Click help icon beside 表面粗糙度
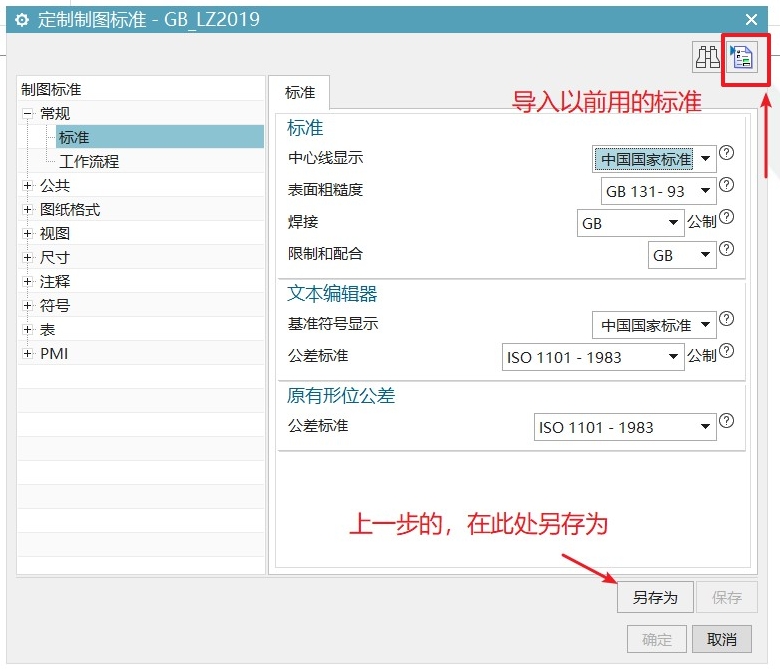 [x=727, y=185]
